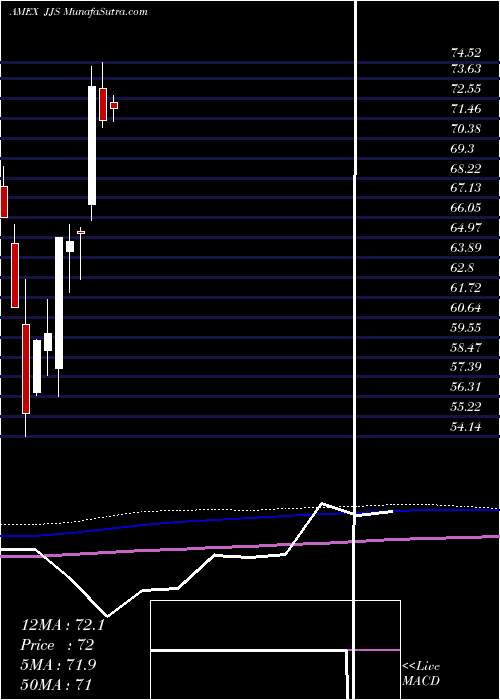Image resolution: width=500 pixels, height=700 pixels.
Task: Click the 73.63 price axis label
Action: 466,69
